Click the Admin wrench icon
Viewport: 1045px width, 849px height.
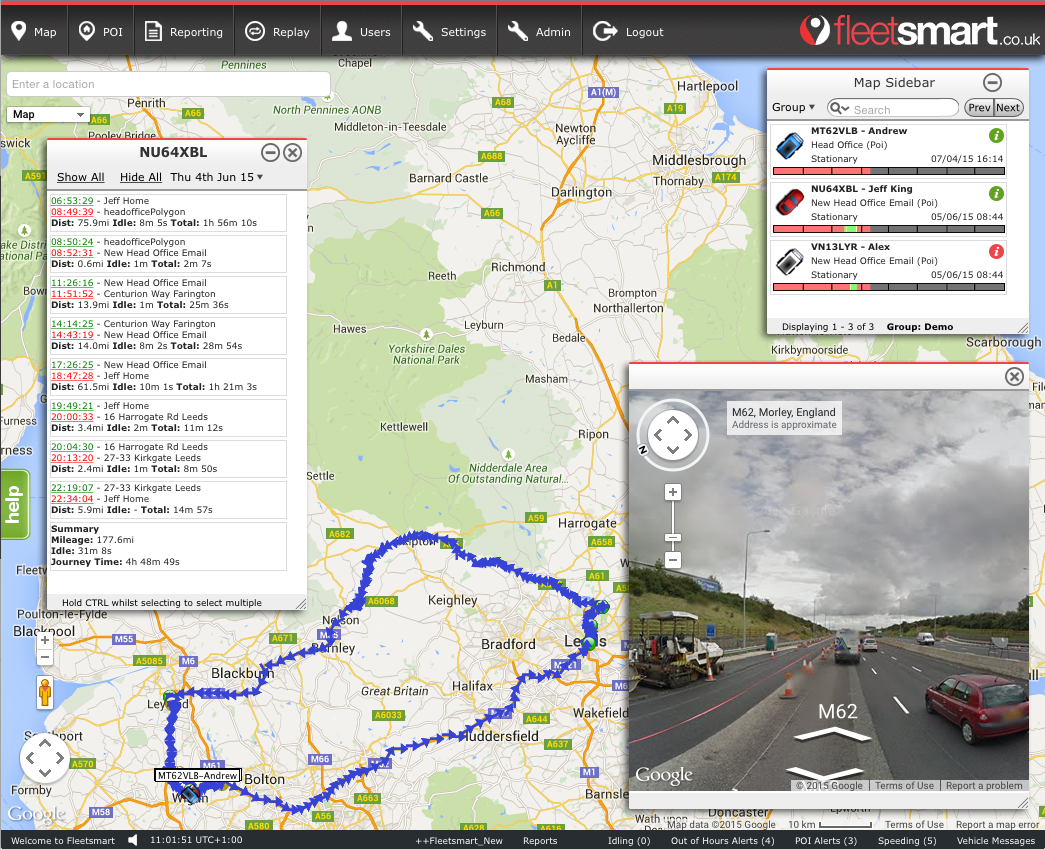click(x=517, y=31)
